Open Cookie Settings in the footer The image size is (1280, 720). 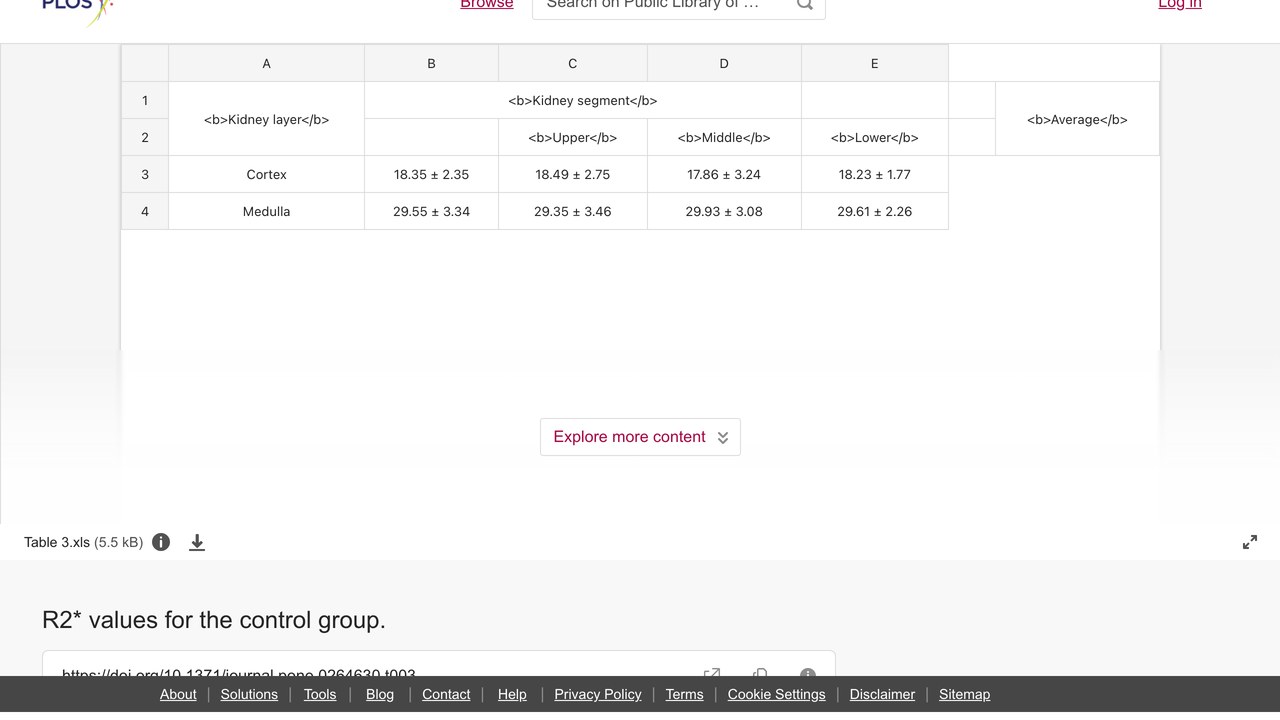(x=777, y=694)
